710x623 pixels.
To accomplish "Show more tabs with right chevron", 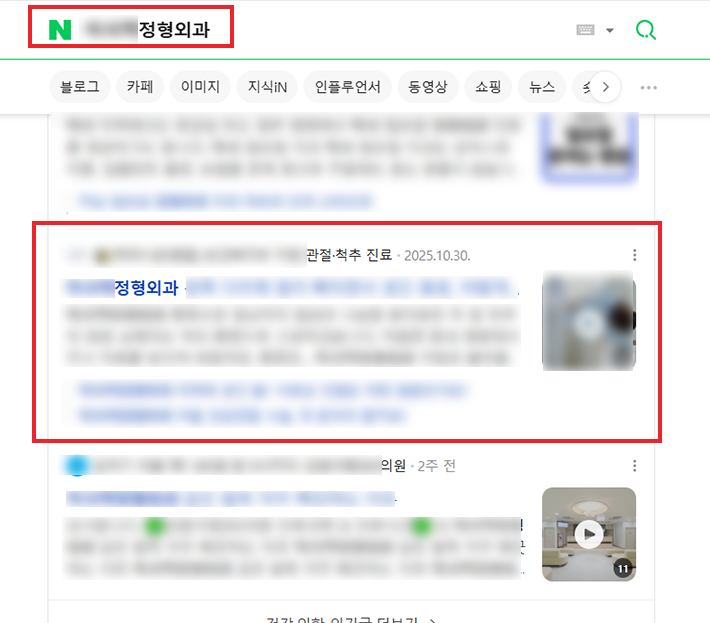I will tap(605, 86).
